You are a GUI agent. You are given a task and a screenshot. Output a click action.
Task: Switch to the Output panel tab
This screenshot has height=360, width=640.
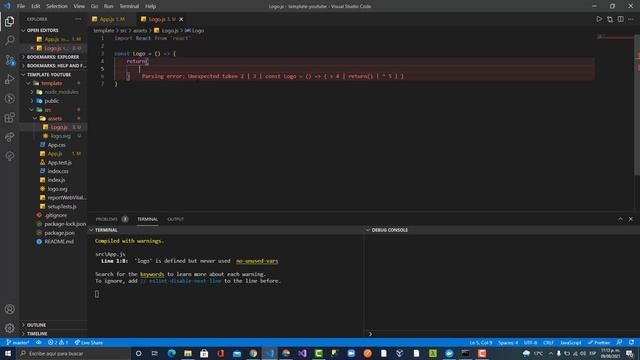[176, 219]
